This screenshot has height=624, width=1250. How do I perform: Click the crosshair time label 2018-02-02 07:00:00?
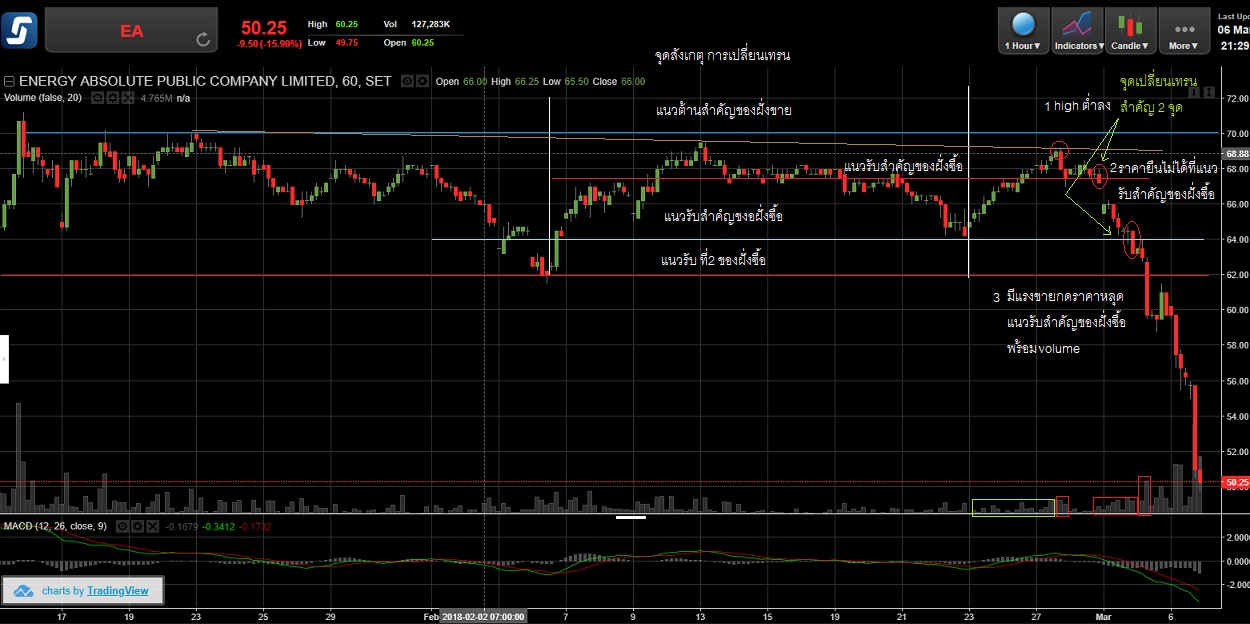point(484,617)
